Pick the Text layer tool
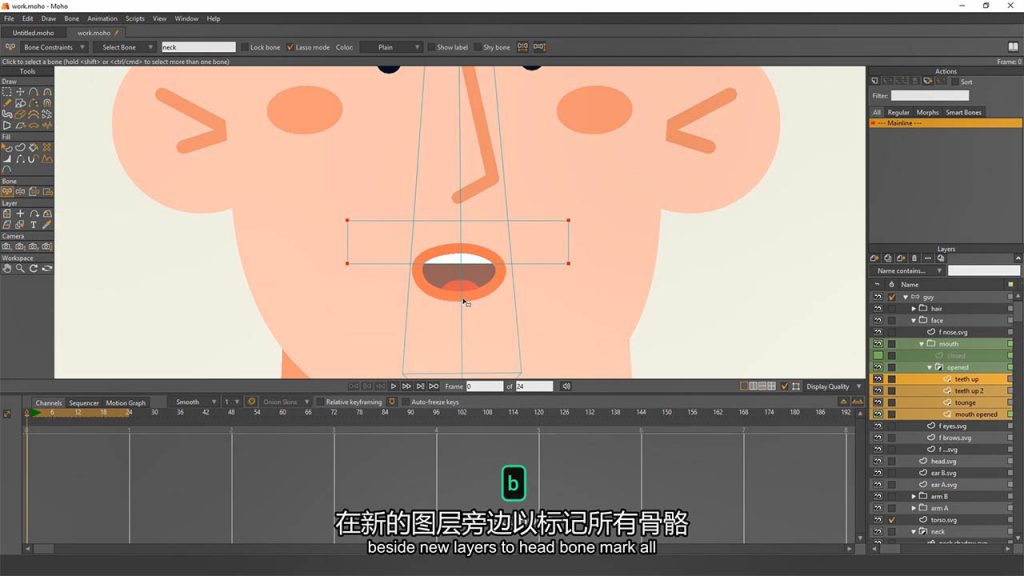The height and width of the screenshot is (576, 1024). [x=33, y=225]
